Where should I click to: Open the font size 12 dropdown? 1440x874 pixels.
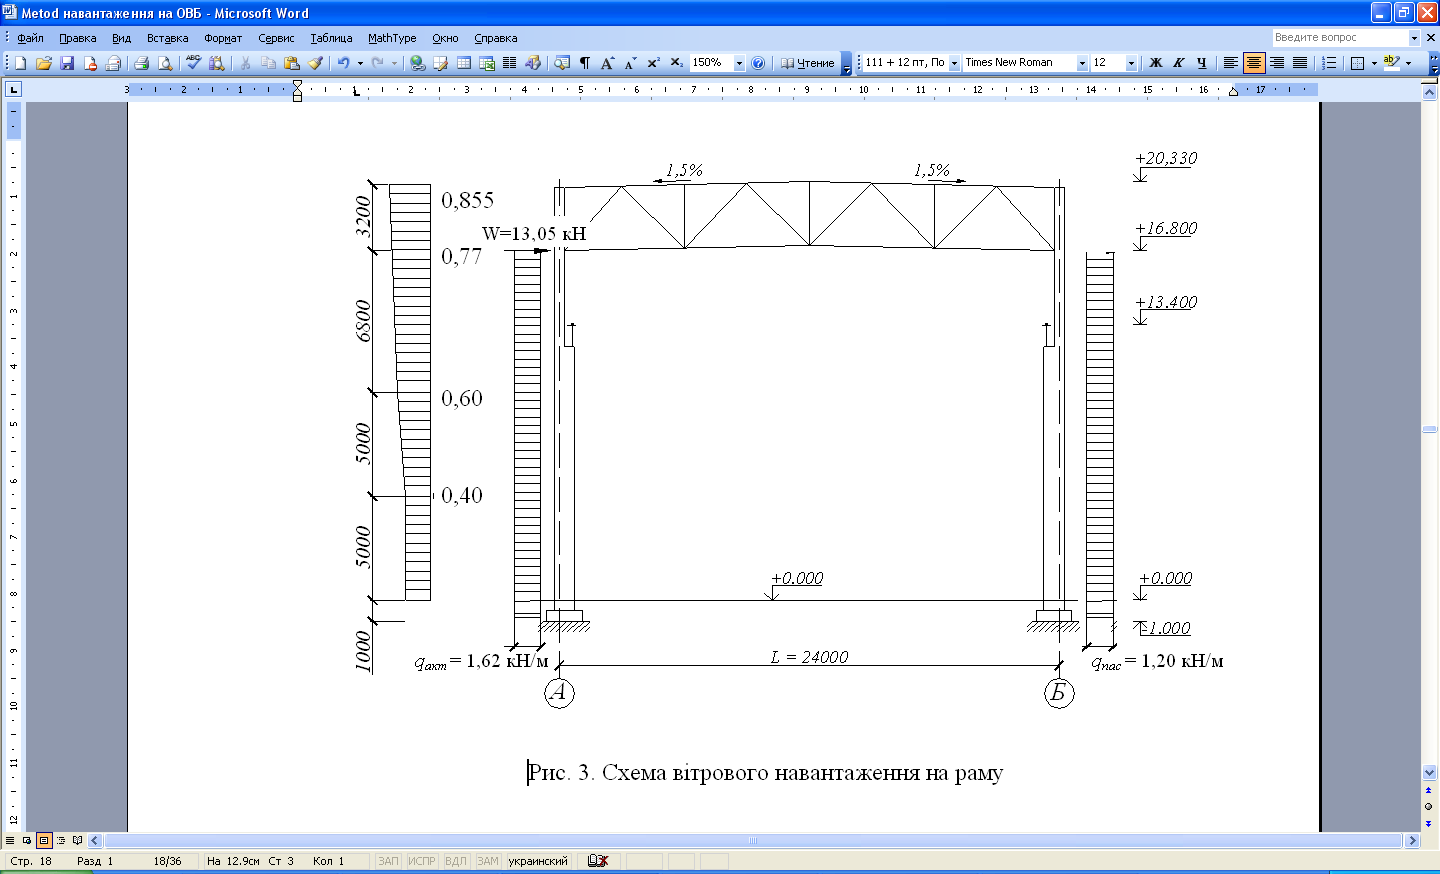coord(1131,63)
